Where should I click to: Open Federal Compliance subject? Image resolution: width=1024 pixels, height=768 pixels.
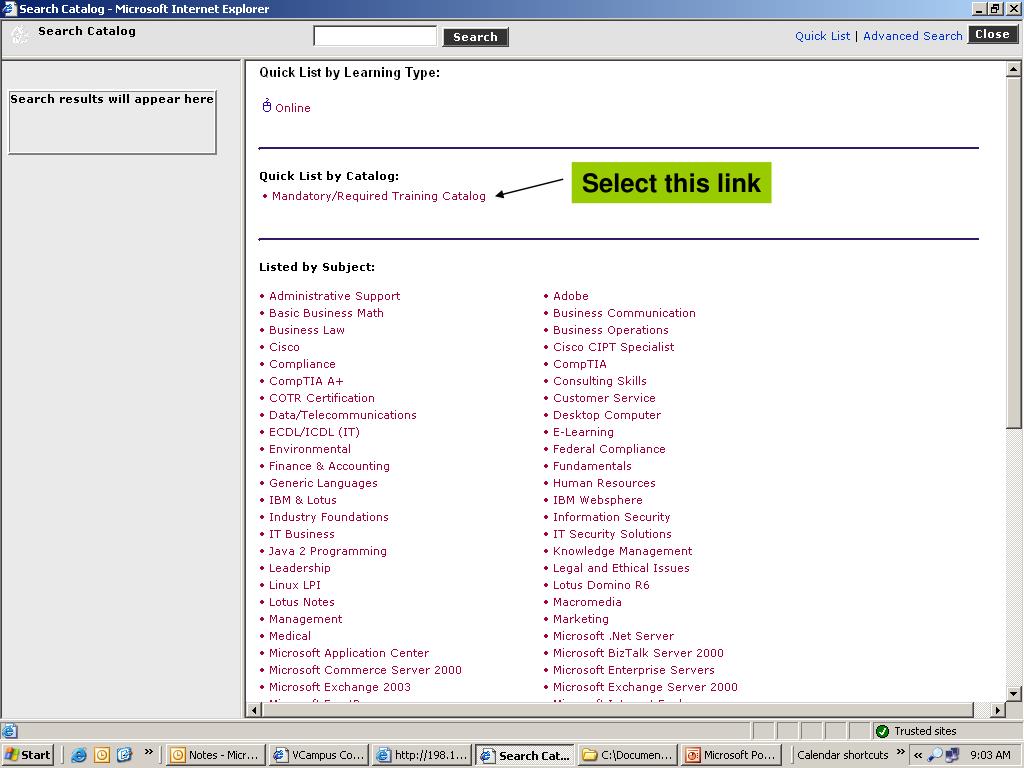pyautogui.click(x=609, y=449)
